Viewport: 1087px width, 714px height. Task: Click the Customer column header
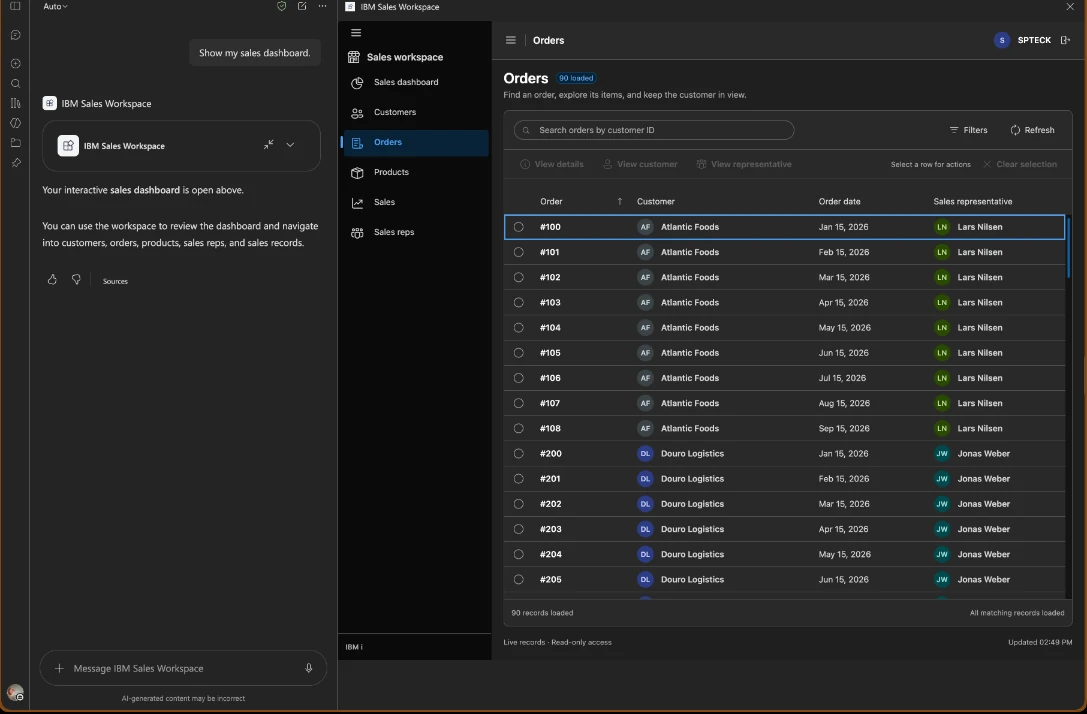coord(656,202)
